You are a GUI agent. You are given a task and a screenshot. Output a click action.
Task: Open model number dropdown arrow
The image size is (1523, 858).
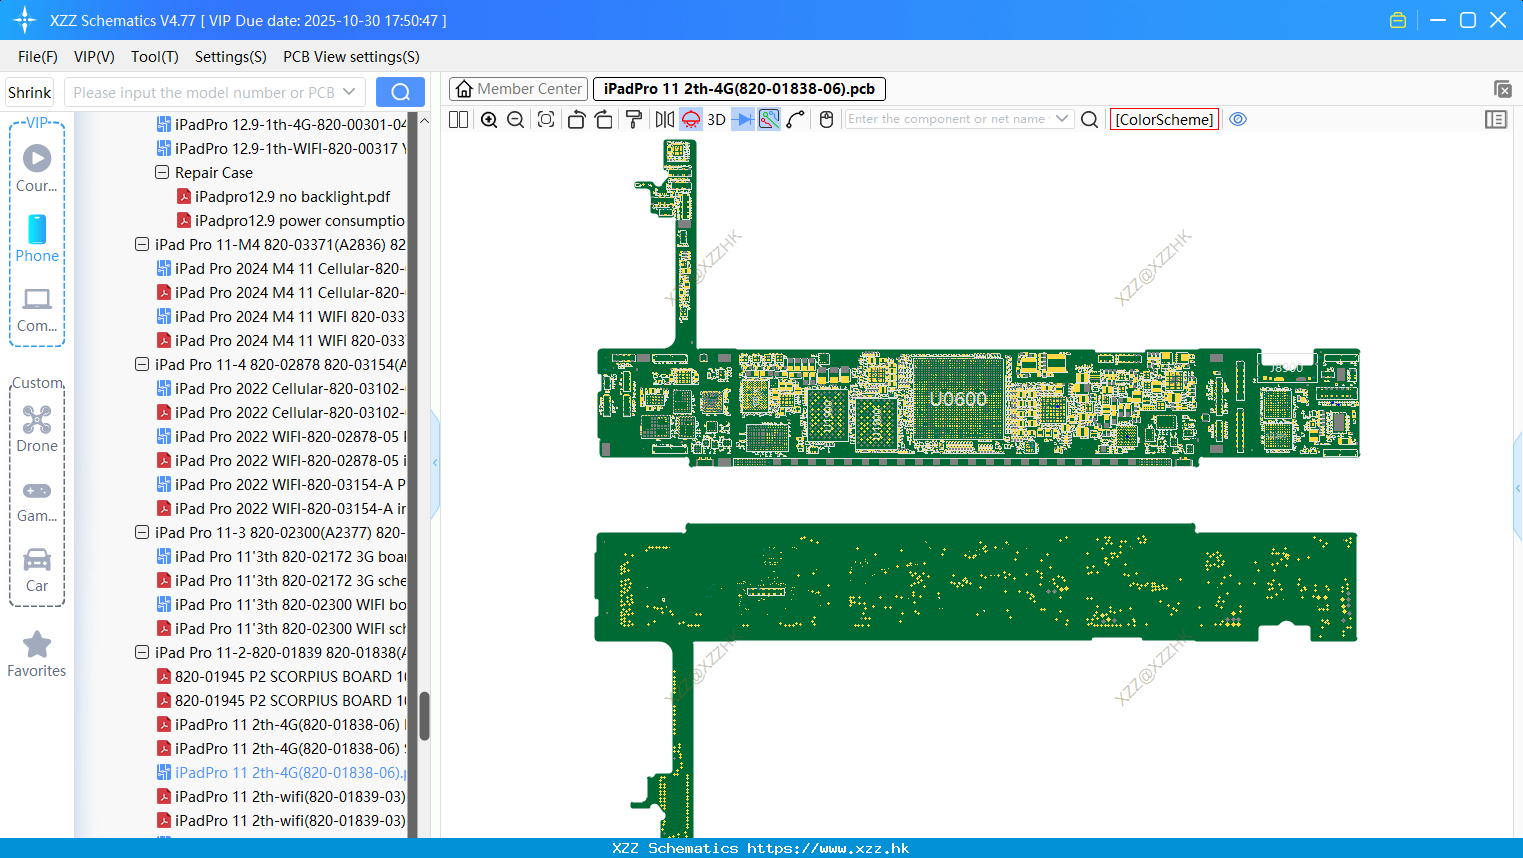pos(349,92)
